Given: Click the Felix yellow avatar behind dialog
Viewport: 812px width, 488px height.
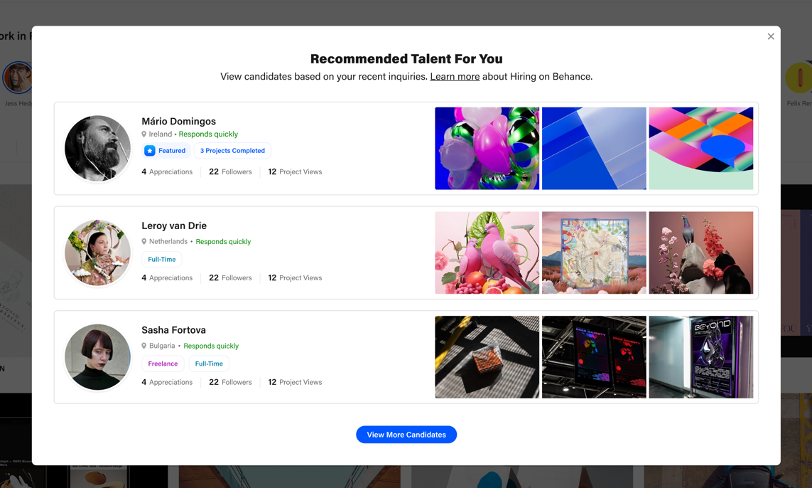Looking at the screenshot, I should [x=798, y=78].
